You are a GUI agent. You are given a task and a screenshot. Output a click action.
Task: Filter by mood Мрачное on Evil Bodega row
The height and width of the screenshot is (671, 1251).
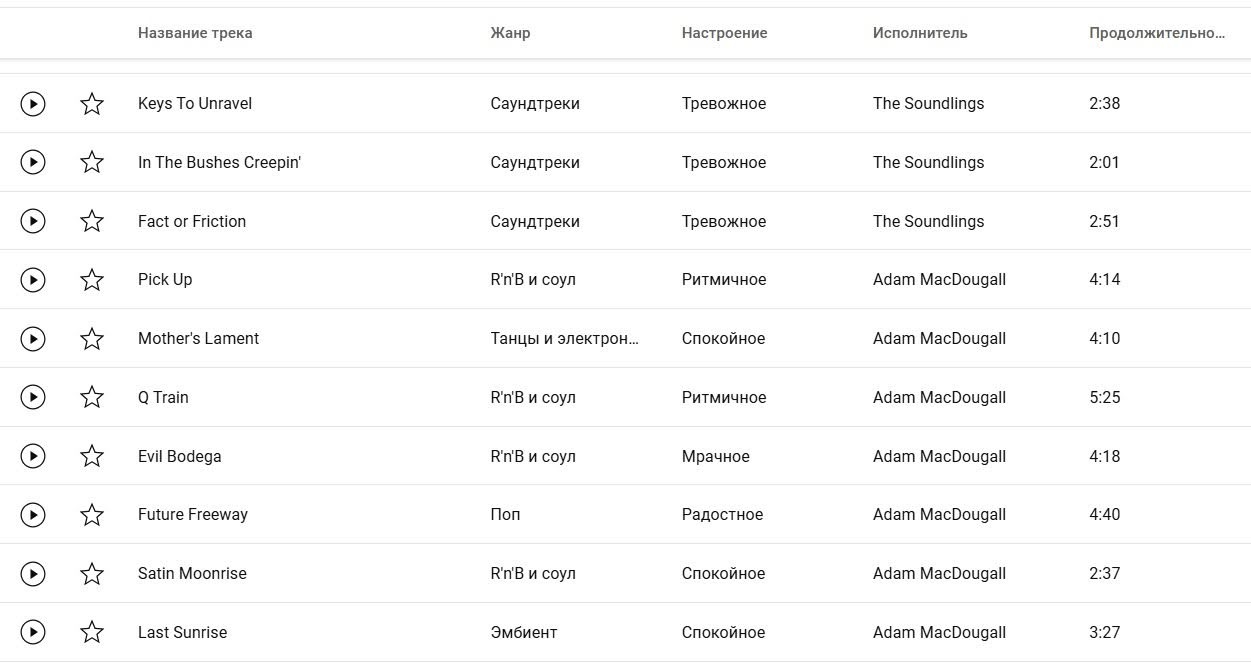pos(716,457)
